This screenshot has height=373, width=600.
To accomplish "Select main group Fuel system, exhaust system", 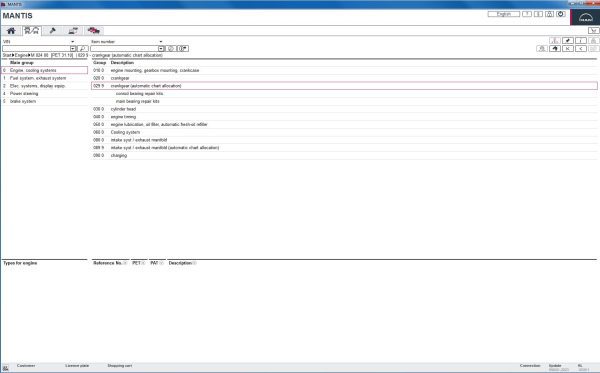I will 44,78.
